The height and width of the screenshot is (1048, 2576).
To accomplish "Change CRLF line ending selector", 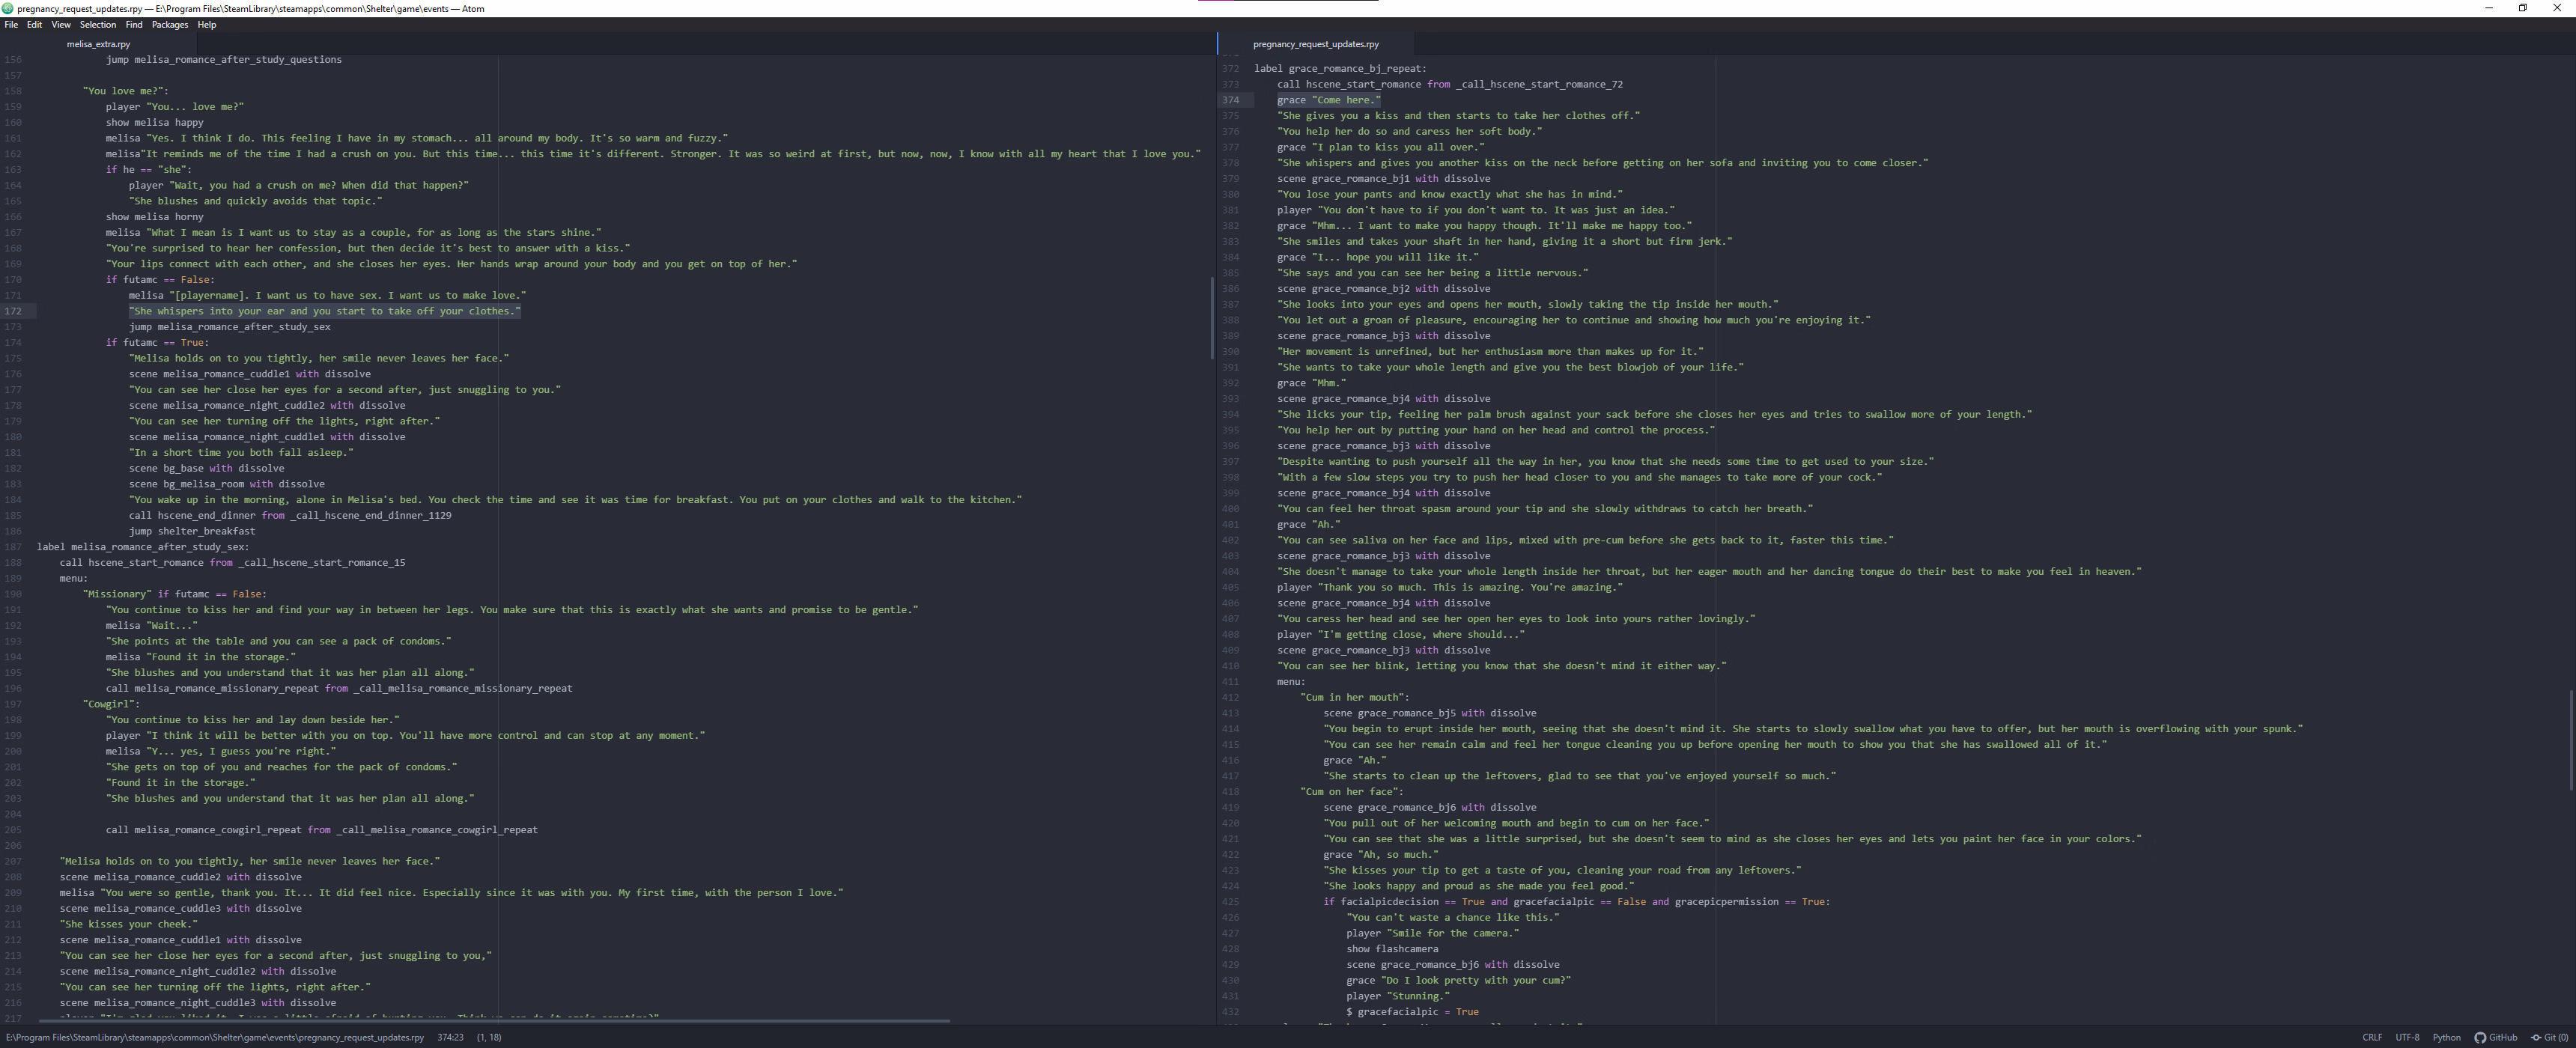I will click(x=2372, y=1037).
